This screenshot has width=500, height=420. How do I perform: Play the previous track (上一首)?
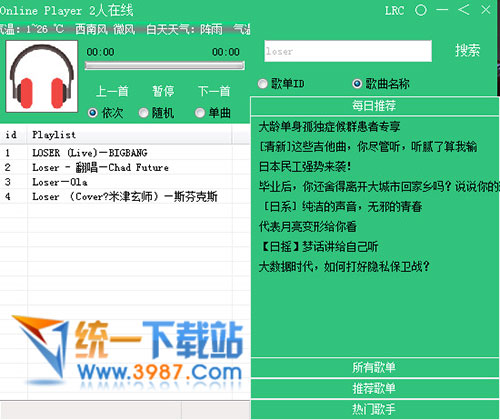(112, 91)
